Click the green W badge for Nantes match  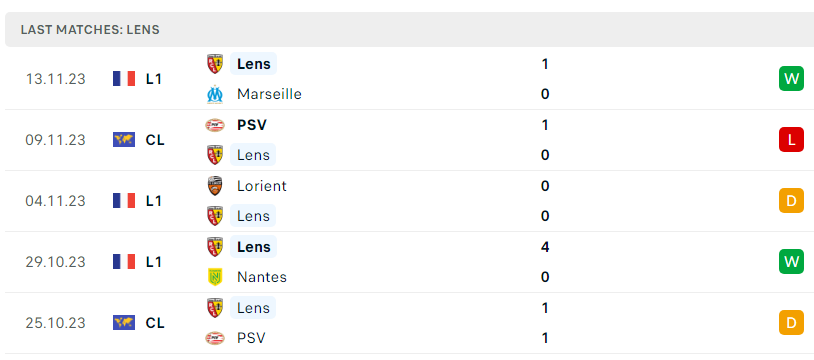pos(791,261)
